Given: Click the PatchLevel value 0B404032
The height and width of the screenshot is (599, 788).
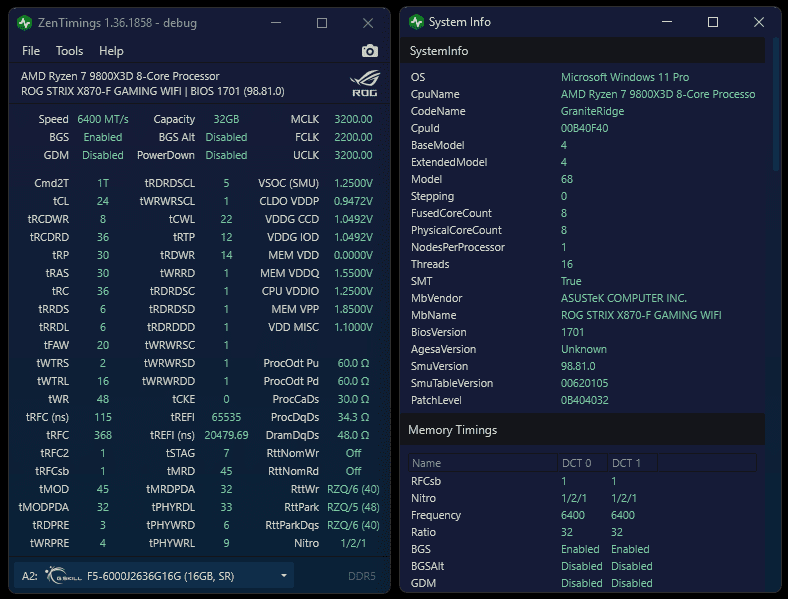Looking at the screenshot, I should pyautogui.click(x=584, y=400).
